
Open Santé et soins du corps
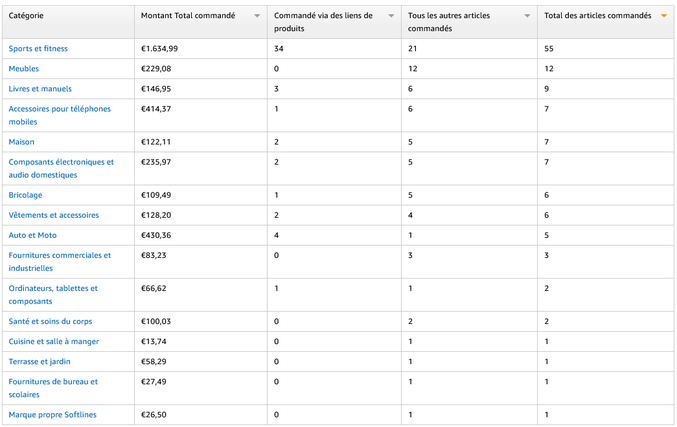tap(52, 321)
